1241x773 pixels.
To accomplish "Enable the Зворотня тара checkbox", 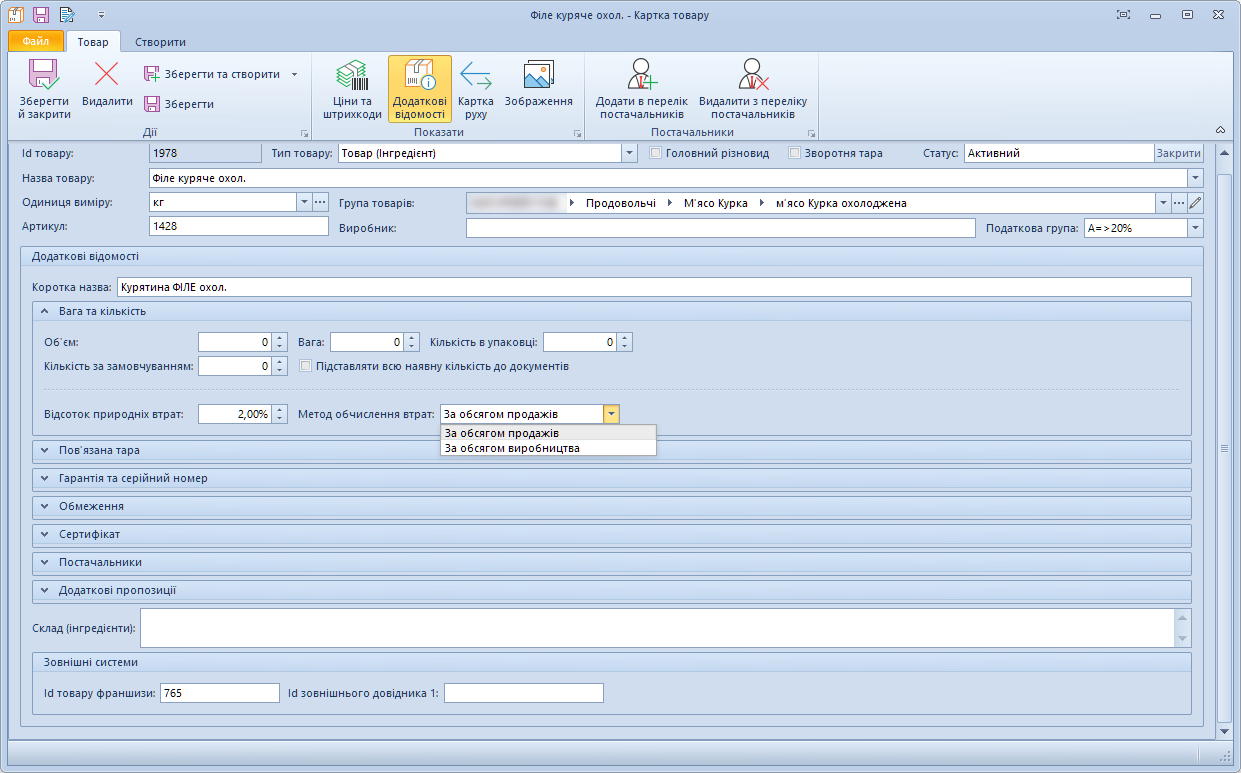I will point(795,153).
